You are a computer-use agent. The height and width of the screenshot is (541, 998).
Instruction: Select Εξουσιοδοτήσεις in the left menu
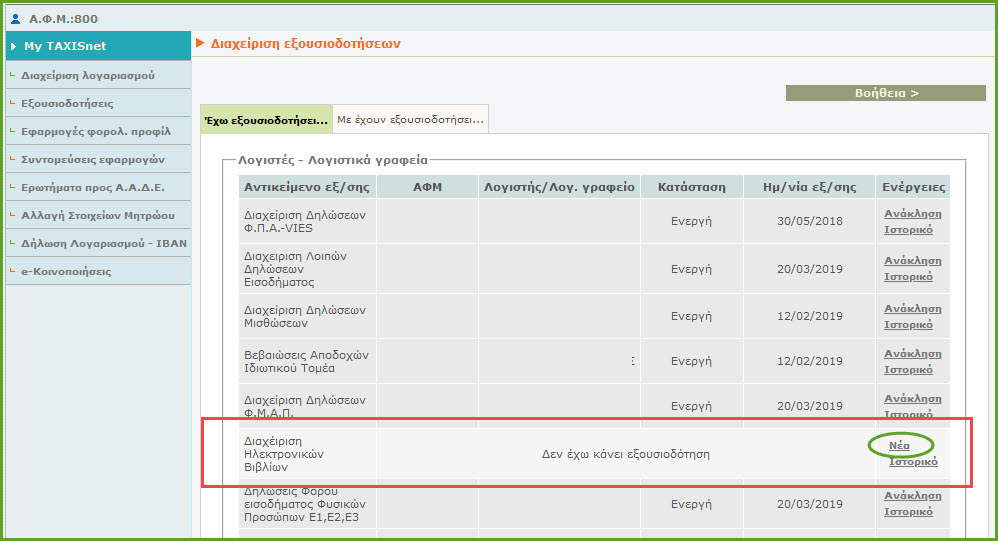point(67,103)
